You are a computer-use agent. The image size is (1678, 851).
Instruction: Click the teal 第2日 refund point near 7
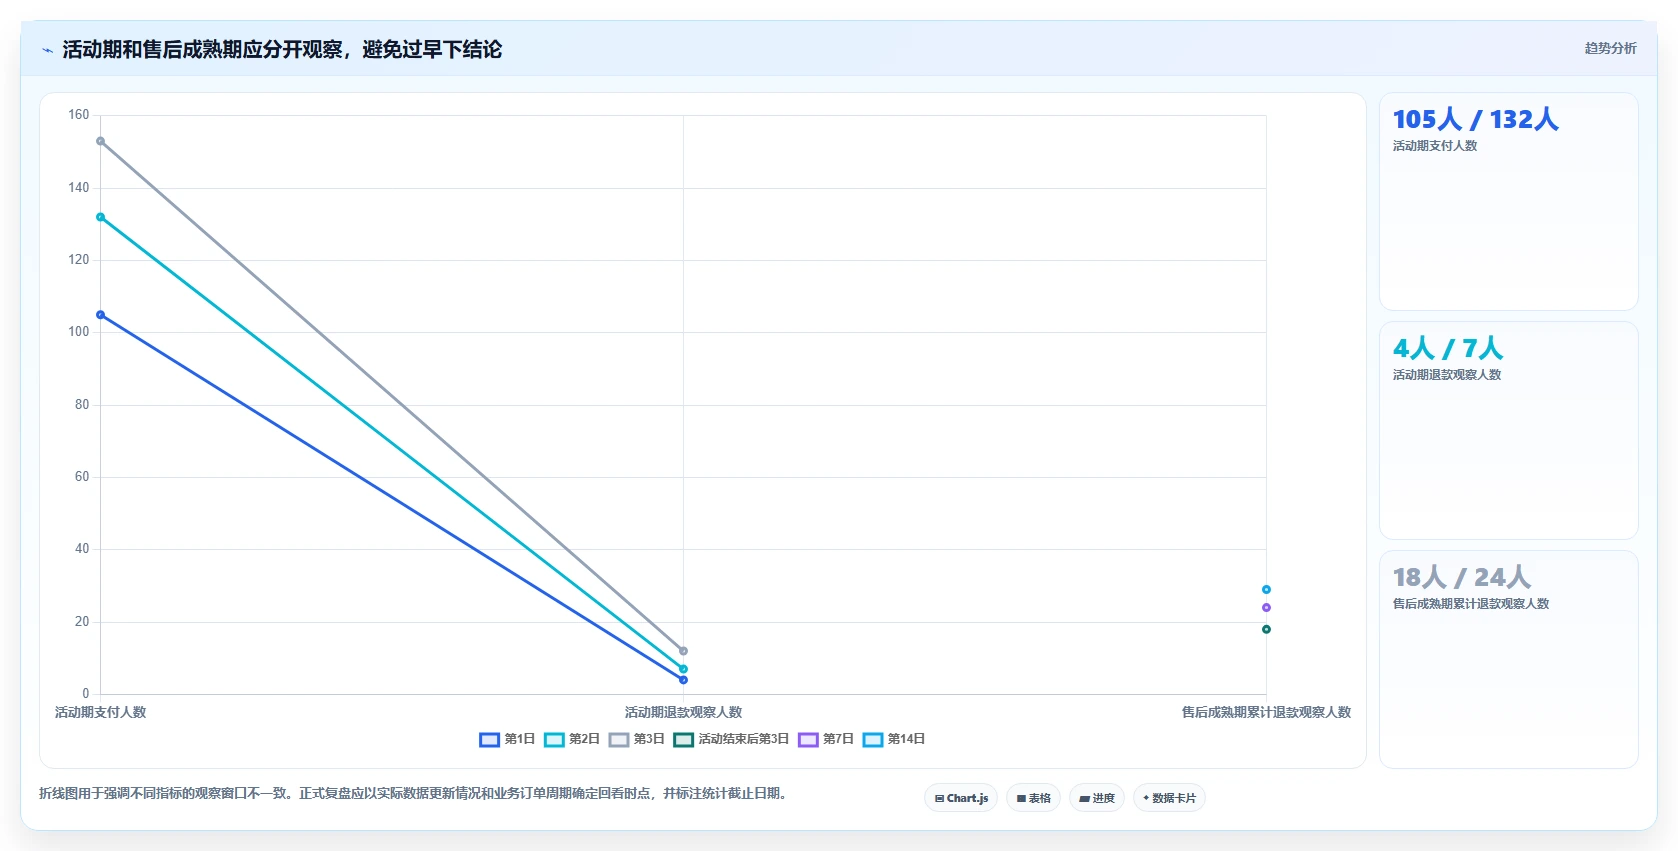(x=683, y=669)
